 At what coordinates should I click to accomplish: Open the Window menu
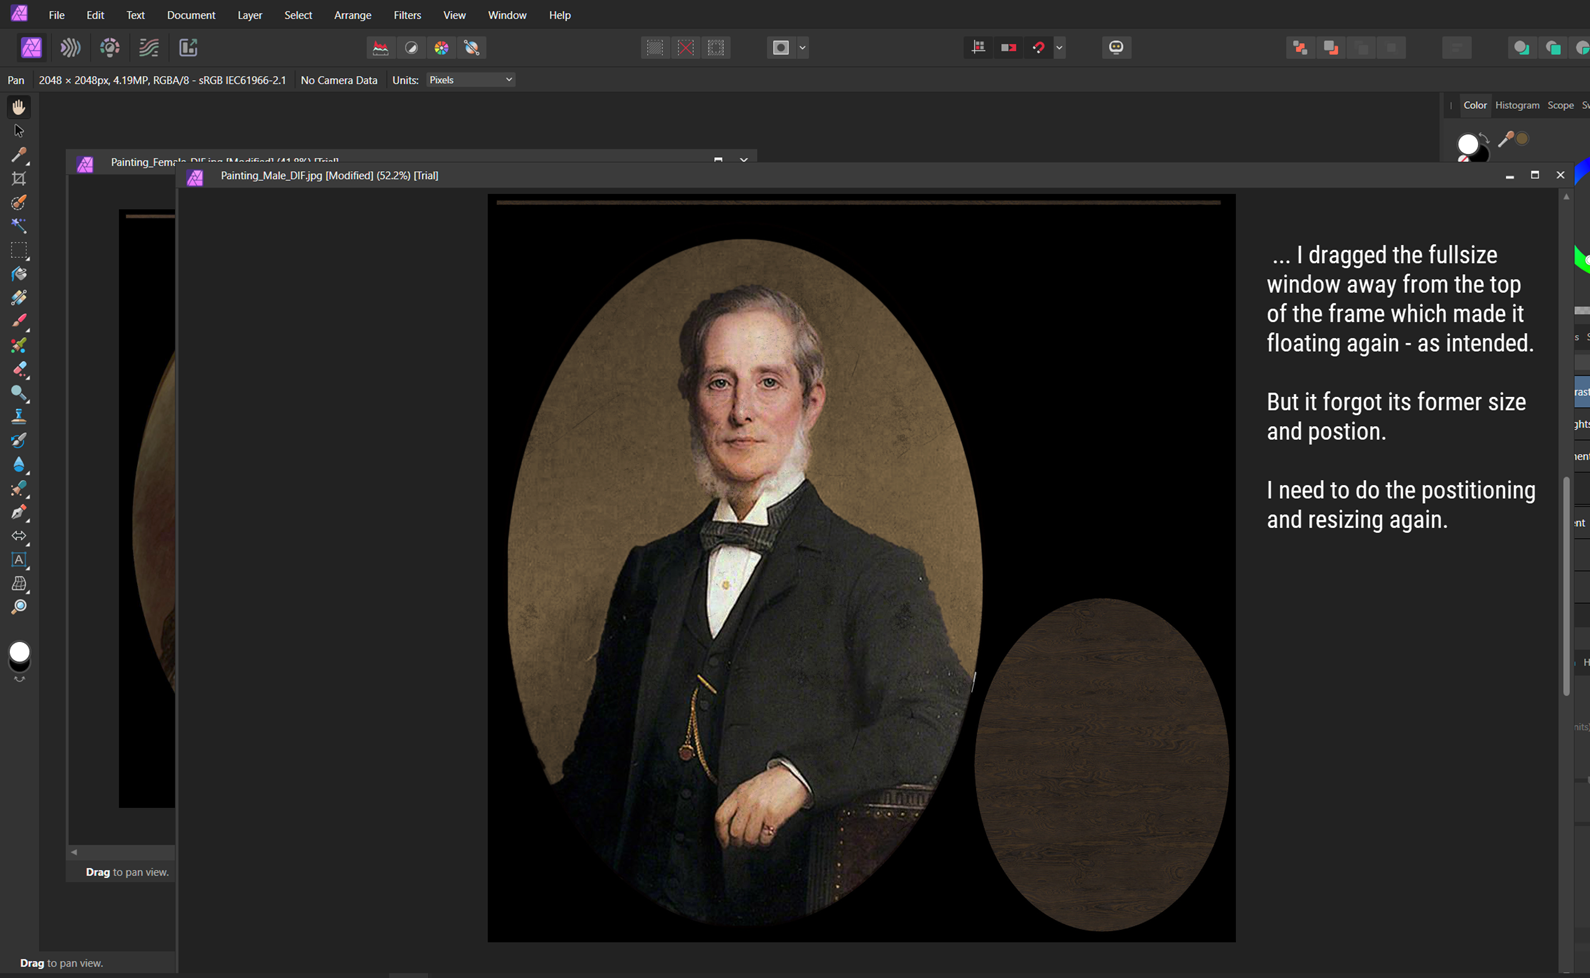[x=507, y=15]
